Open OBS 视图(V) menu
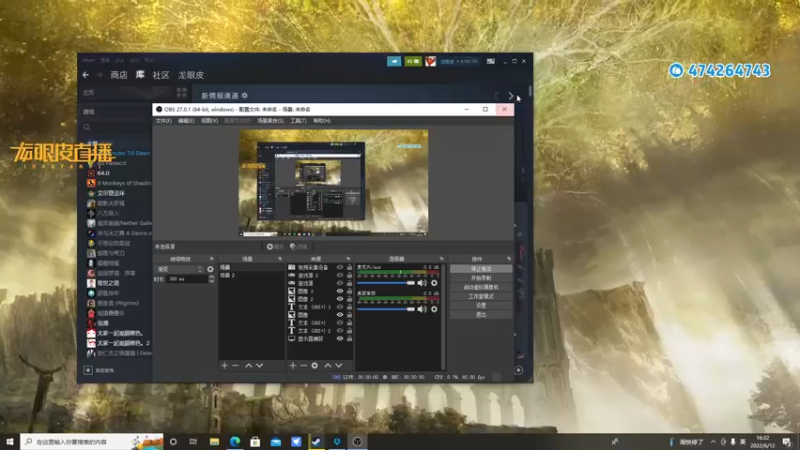Screen dimensions: 800x450 tap(209, 121)
